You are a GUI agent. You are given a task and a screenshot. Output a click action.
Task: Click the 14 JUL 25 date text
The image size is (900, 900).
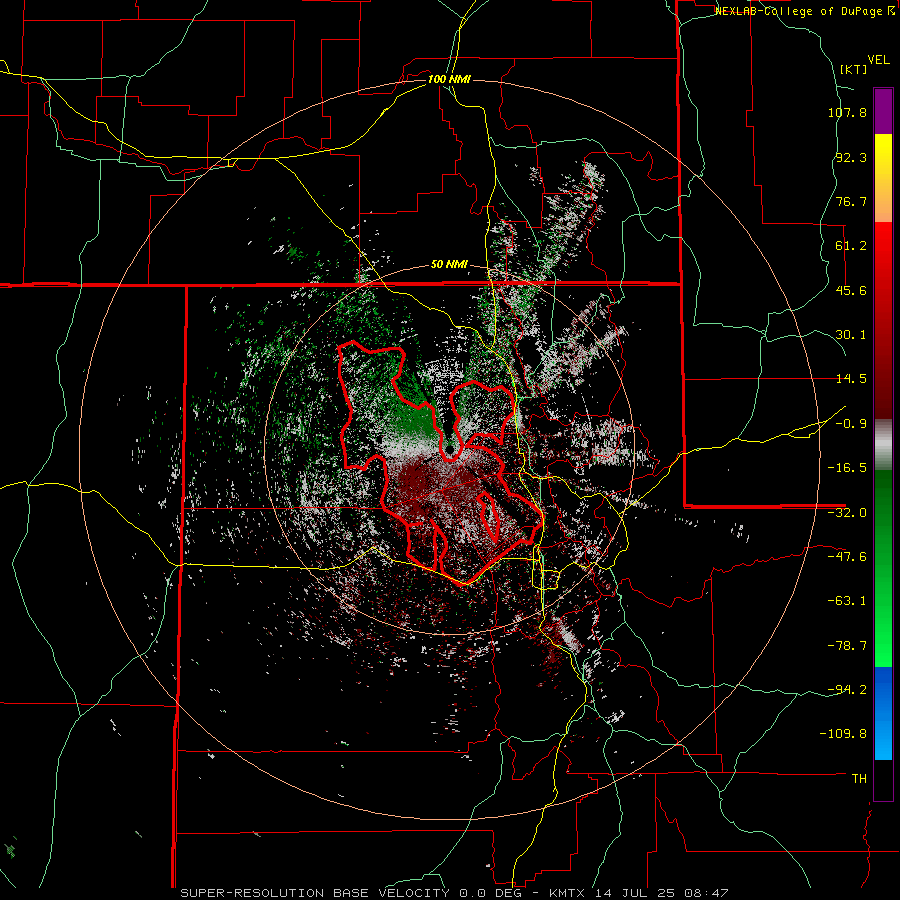636,893
